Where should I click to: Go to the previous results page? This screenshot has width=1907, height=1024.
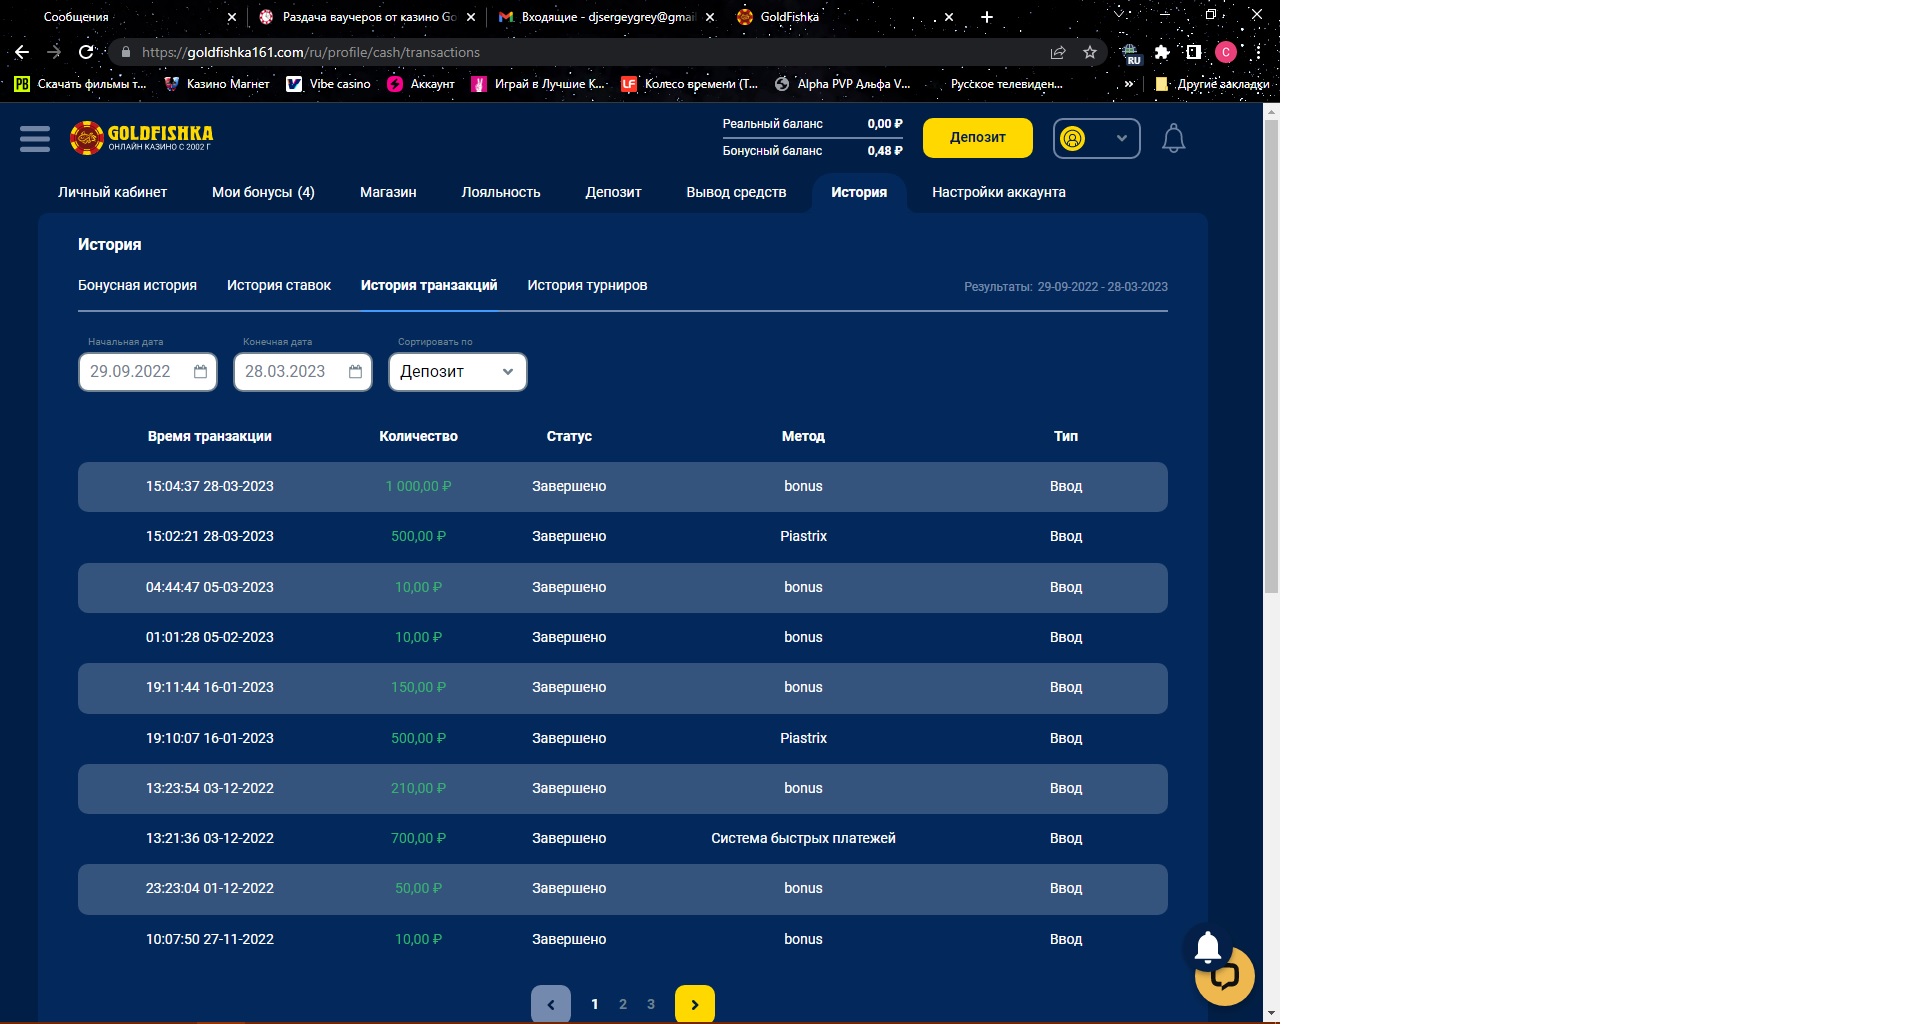[x=551, y=1004]
